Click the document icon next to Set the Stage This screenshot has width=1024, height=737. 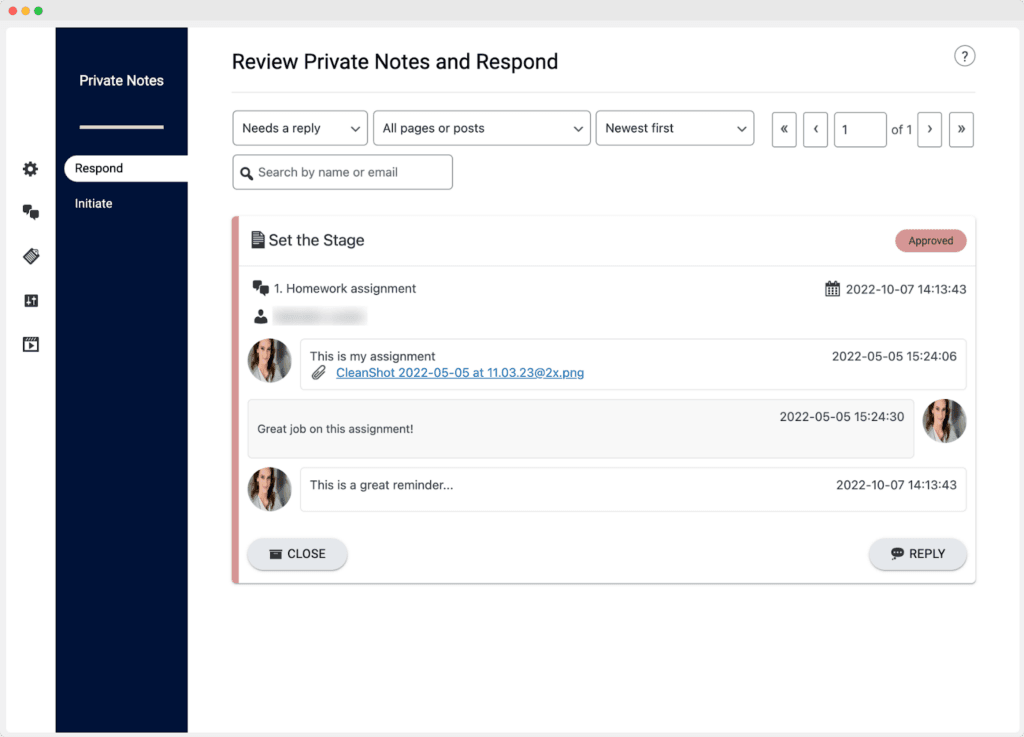tap(259, 239)
